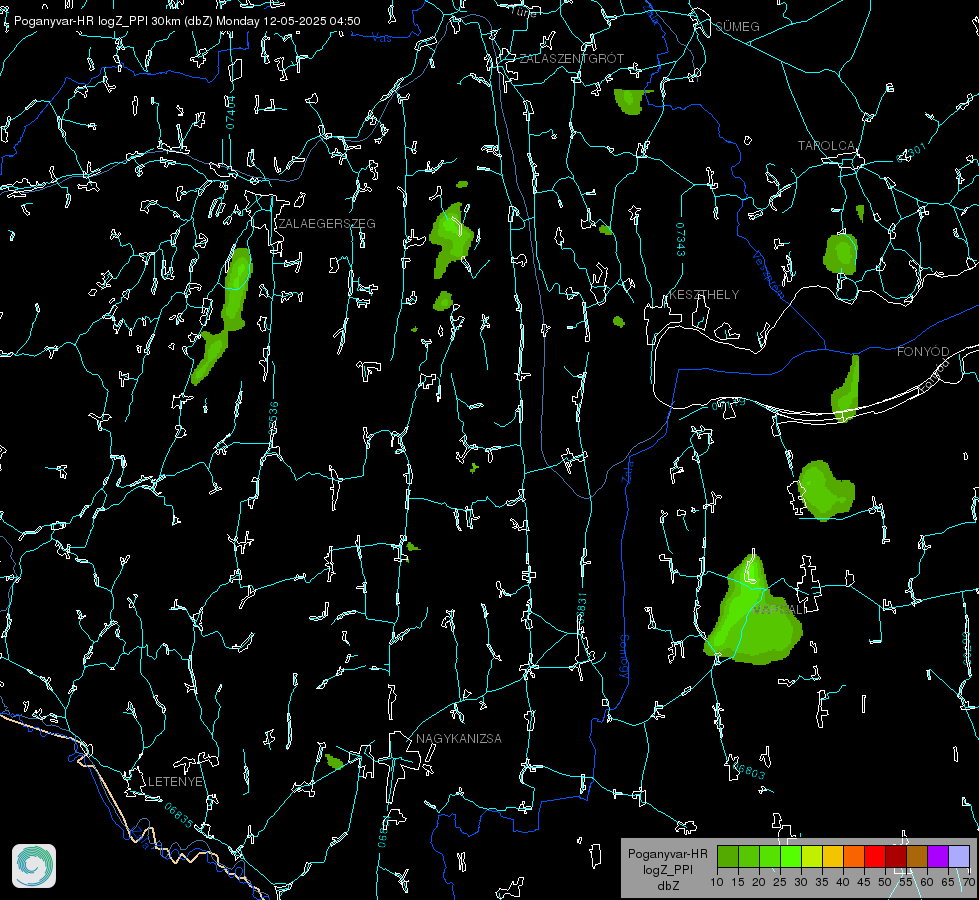979x900 pixels.
Task: Click the radar echo below Tapolca
Action: pyautogui.click(x=840, y=254)
